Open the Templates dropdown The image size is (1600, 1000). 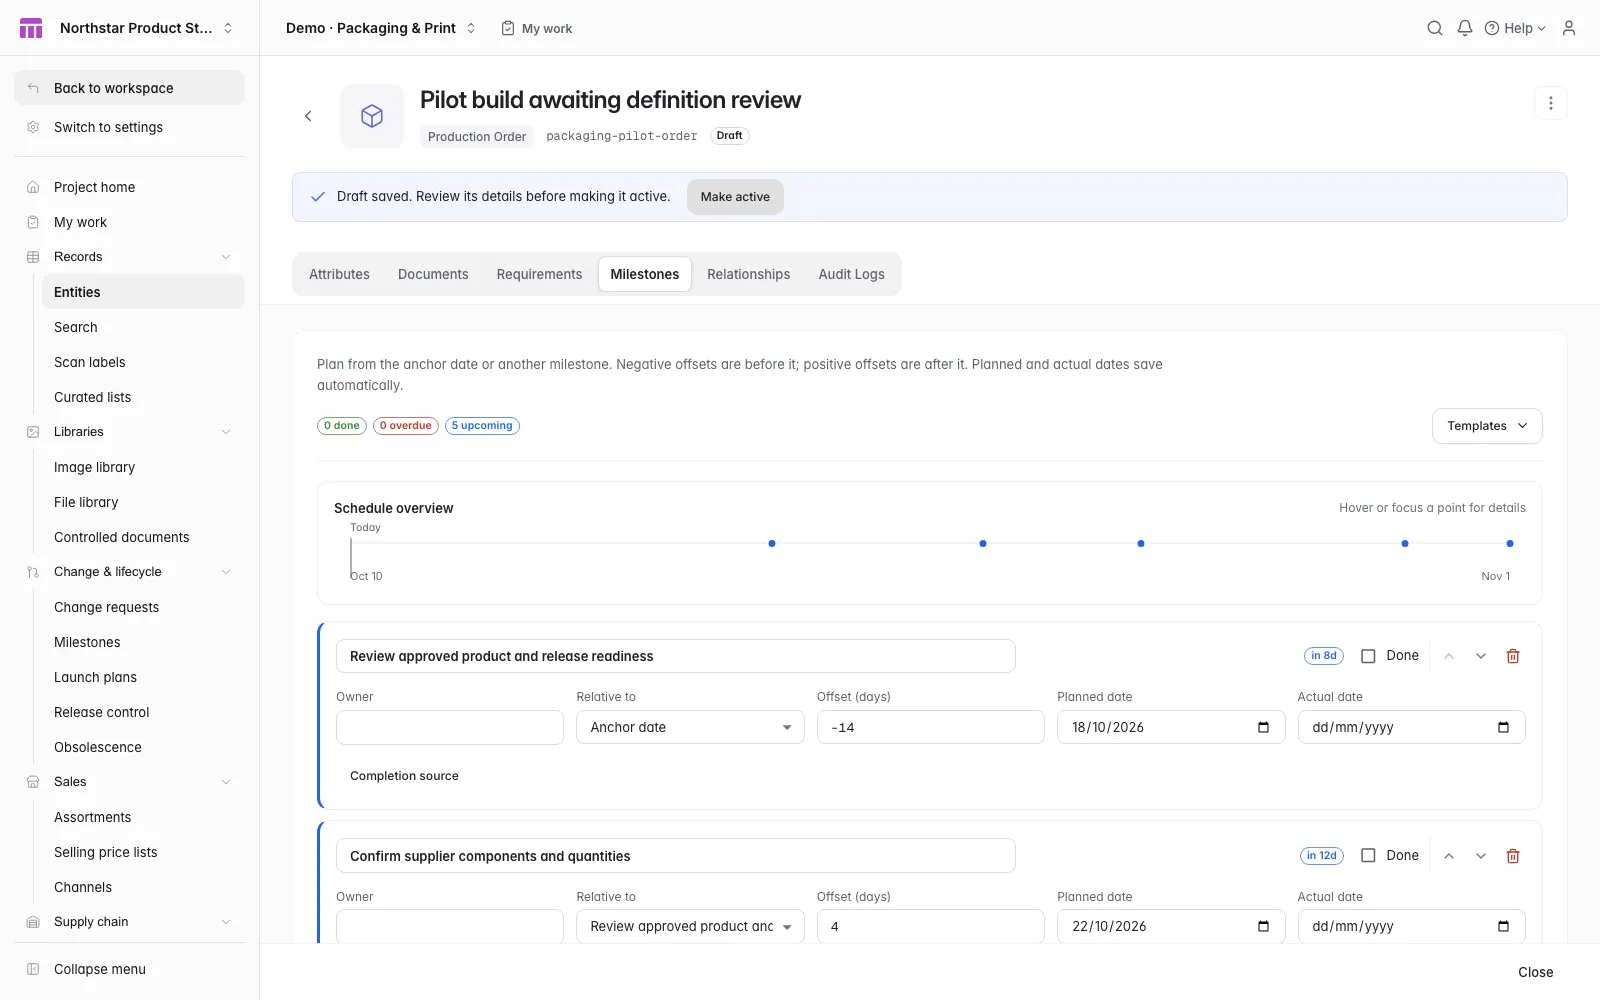(x=1487, y=426)
